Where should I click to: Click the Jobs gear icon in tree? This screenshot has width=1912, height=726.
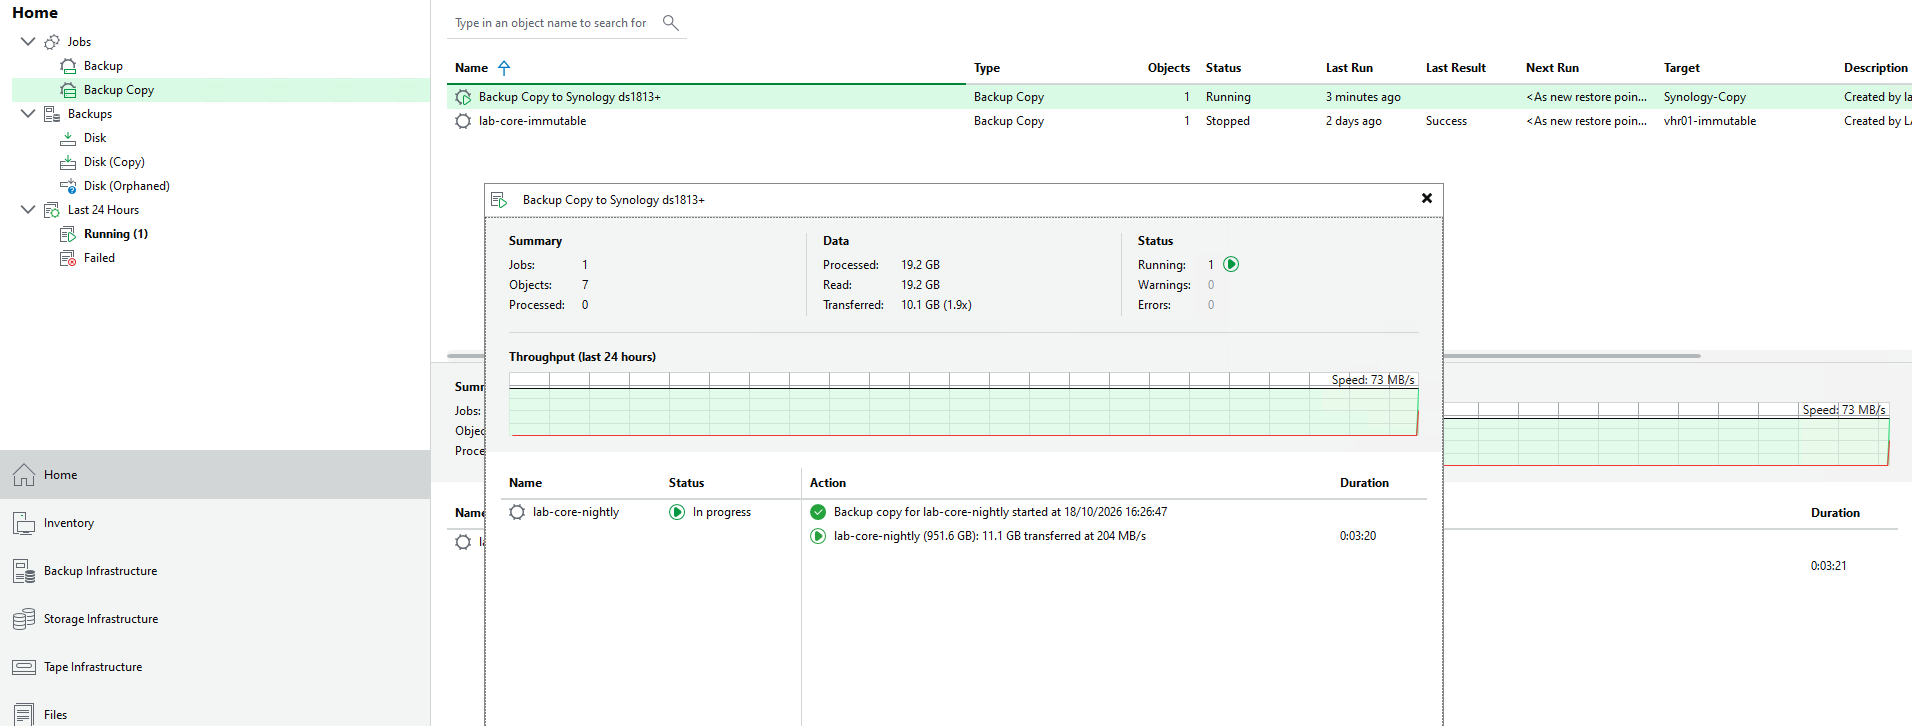(52, 42)
